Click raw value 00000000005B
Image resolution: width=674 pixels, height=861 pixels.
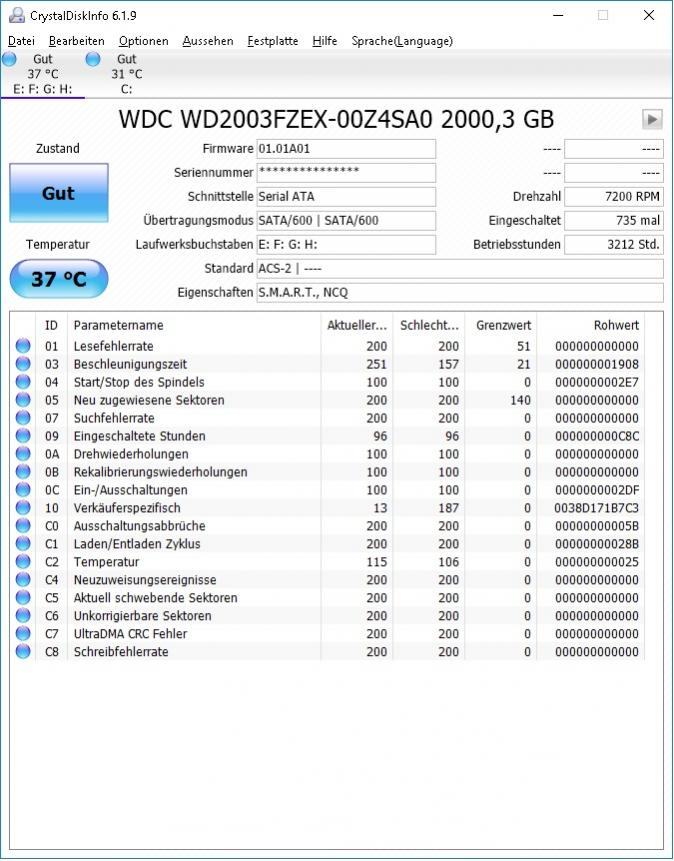597,526
